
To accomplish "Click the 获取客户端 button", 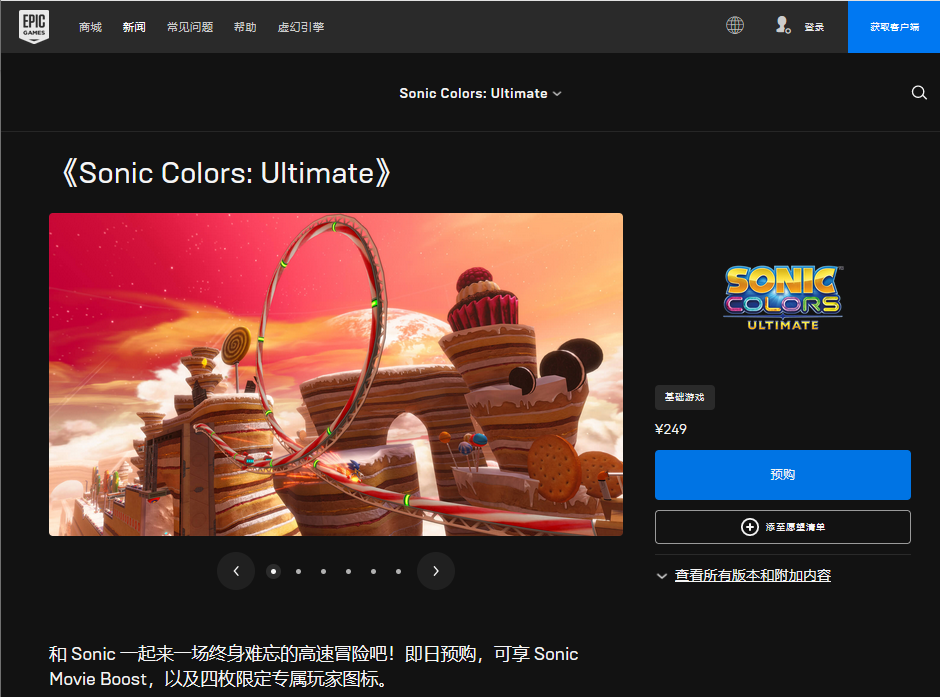I will point(893,27).
